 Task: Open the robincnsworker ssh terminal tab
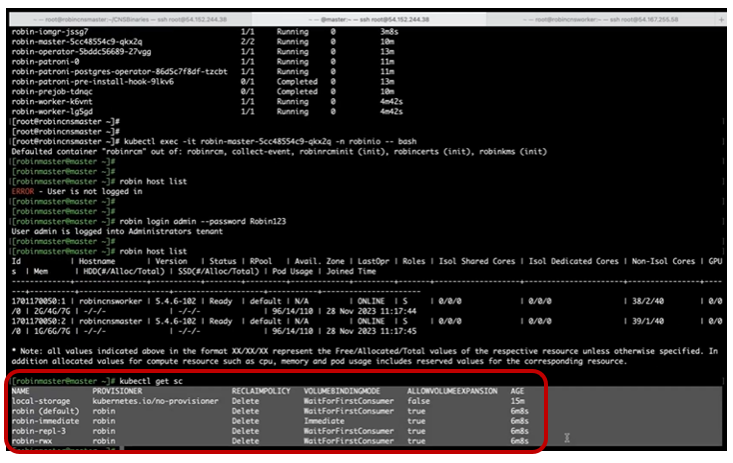click(x=600, y=19)
